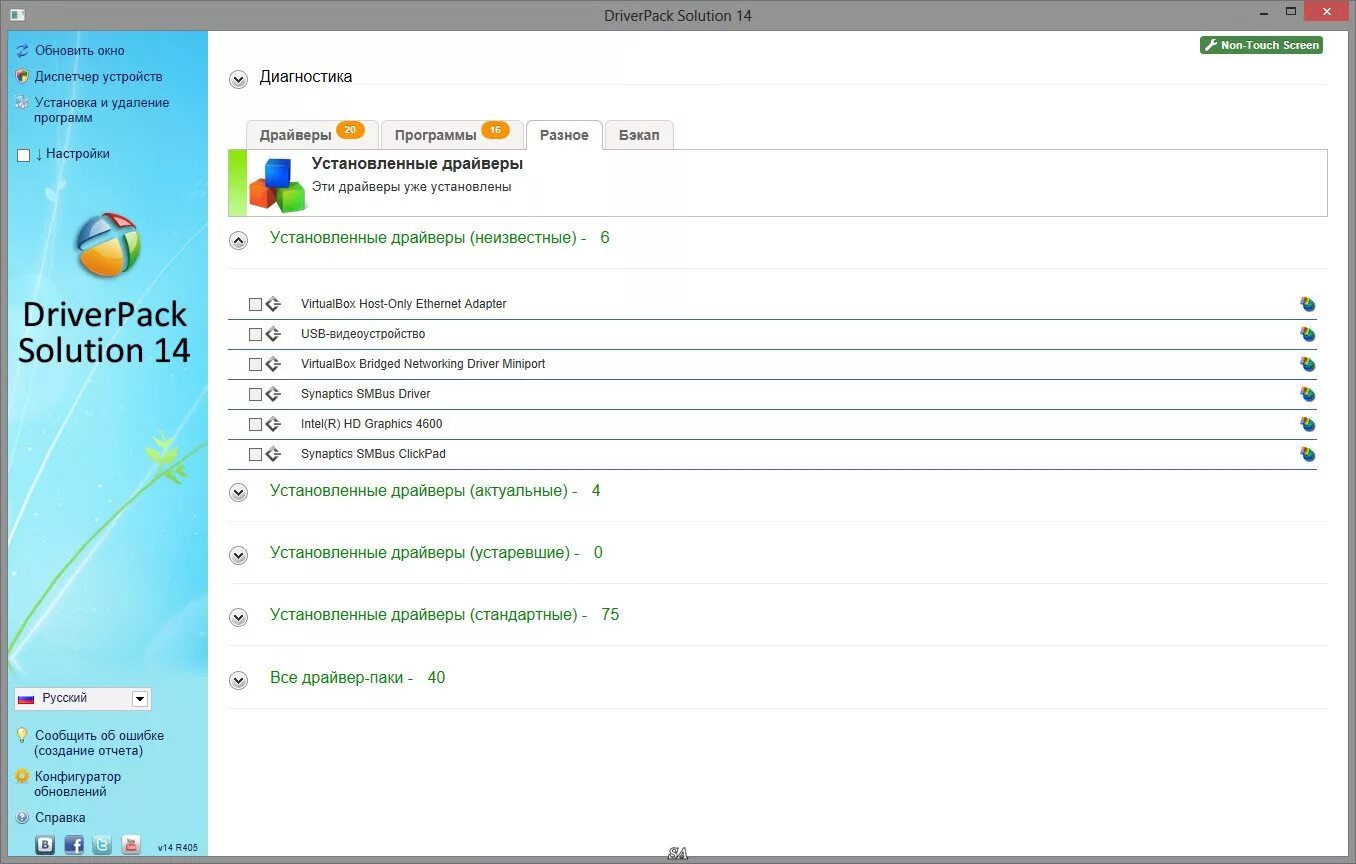
Task: Click the Все драйвер-паки heading text
Action: [x=341, y=678]
